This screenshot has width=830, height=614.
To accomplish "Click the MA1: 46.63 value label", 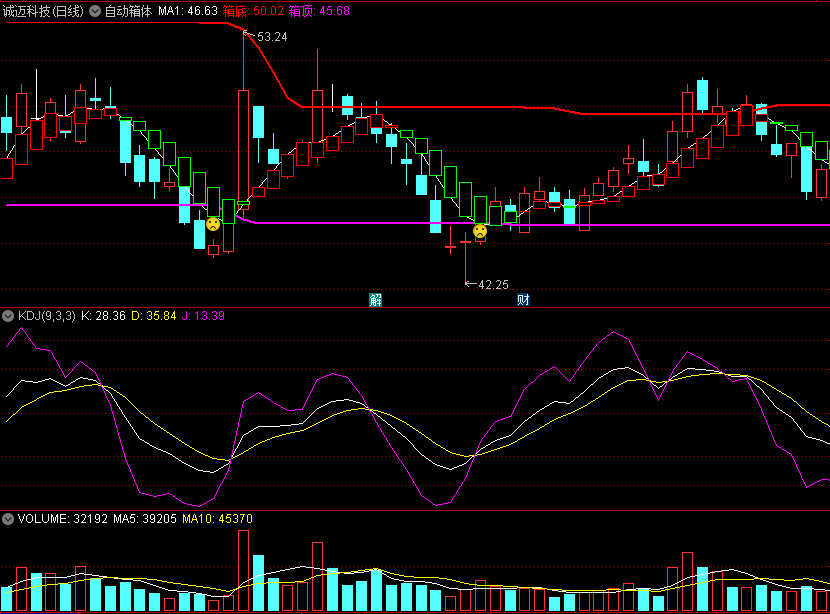I will [188, 11].
